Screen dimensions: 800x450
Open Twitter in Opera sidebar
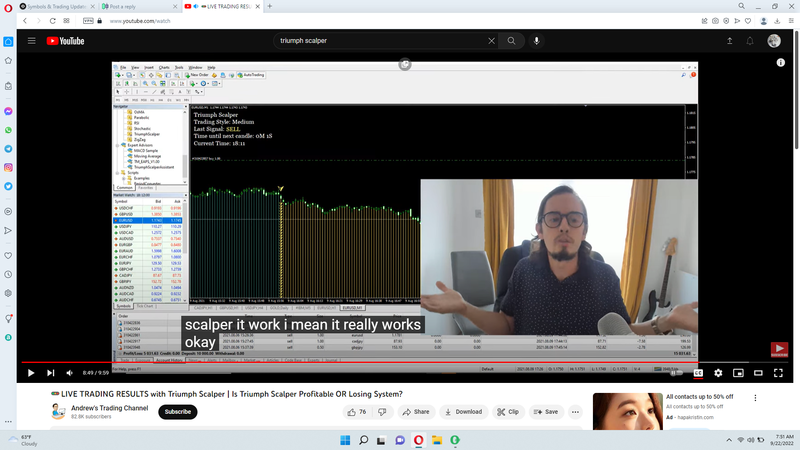pyautogui.click(x=8, y=186)
